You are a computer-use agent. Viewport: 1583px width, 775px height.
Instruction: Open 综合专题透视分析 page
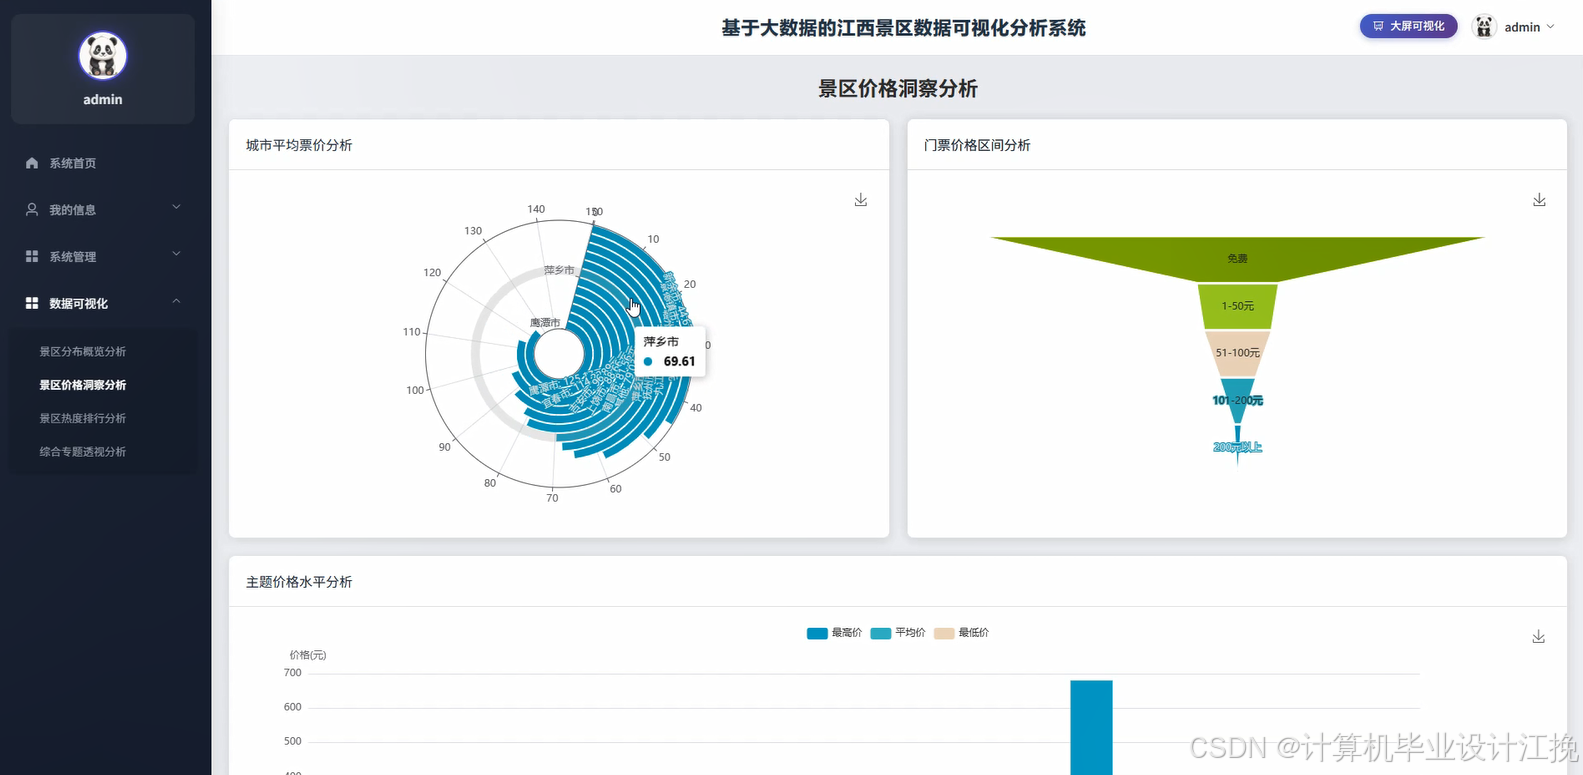[x=83, y=452]
